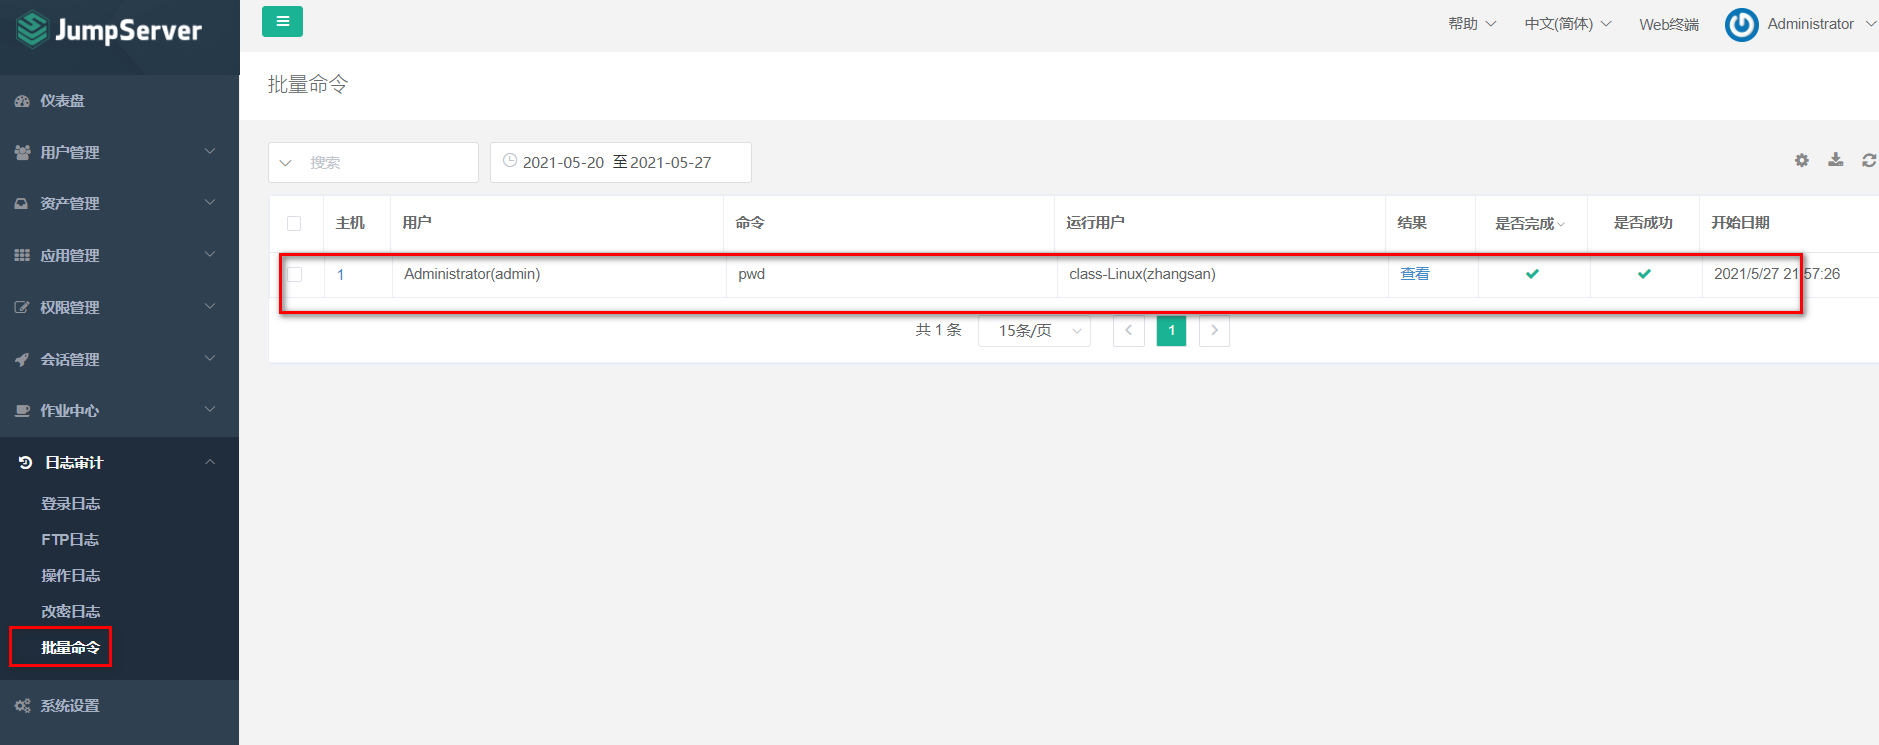Viewport: 1879px width, 745px height.
Task: Click the Administrator avatar icon
Action: tap(1741, 25)
